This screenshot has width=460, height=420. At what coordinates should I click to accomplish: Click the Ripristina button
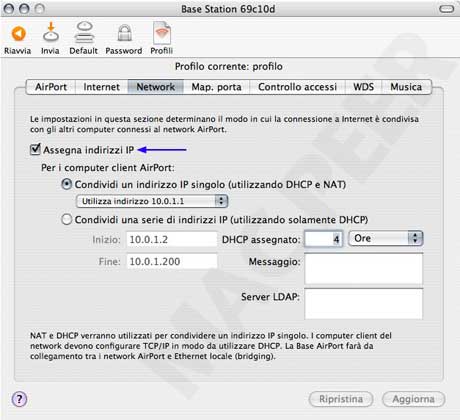[341, 399]
